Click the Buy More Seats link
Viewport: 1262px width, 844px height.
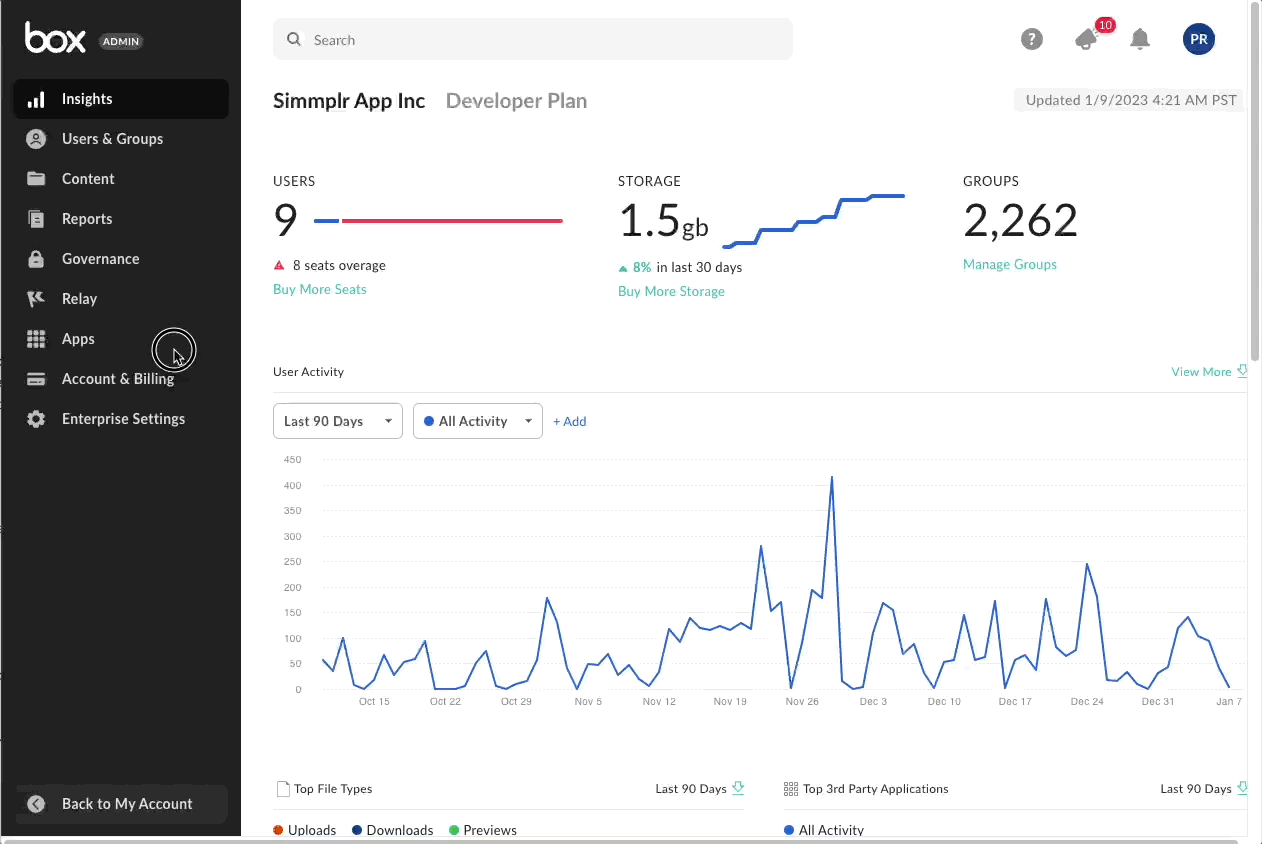pos(319,289)
